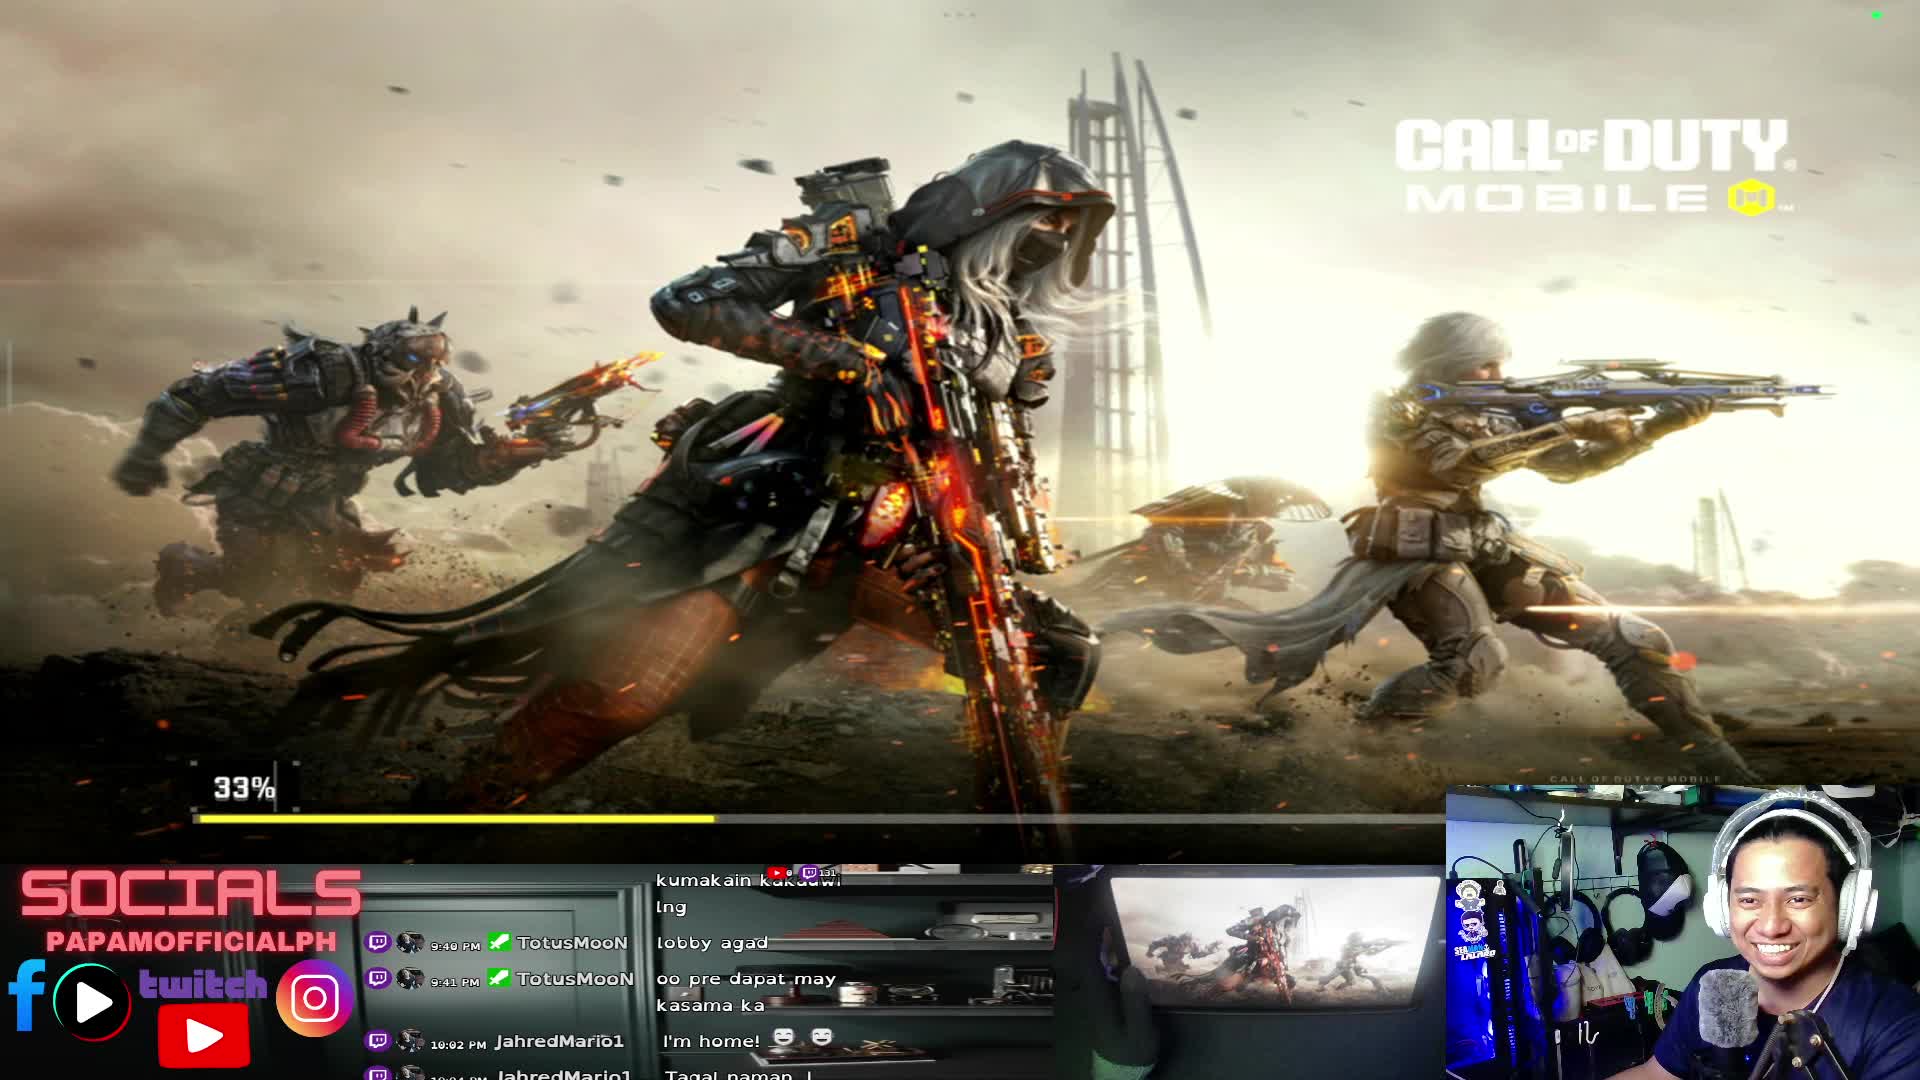
Task: Click the "lobby agad" chat message
Action: (712, 943)
